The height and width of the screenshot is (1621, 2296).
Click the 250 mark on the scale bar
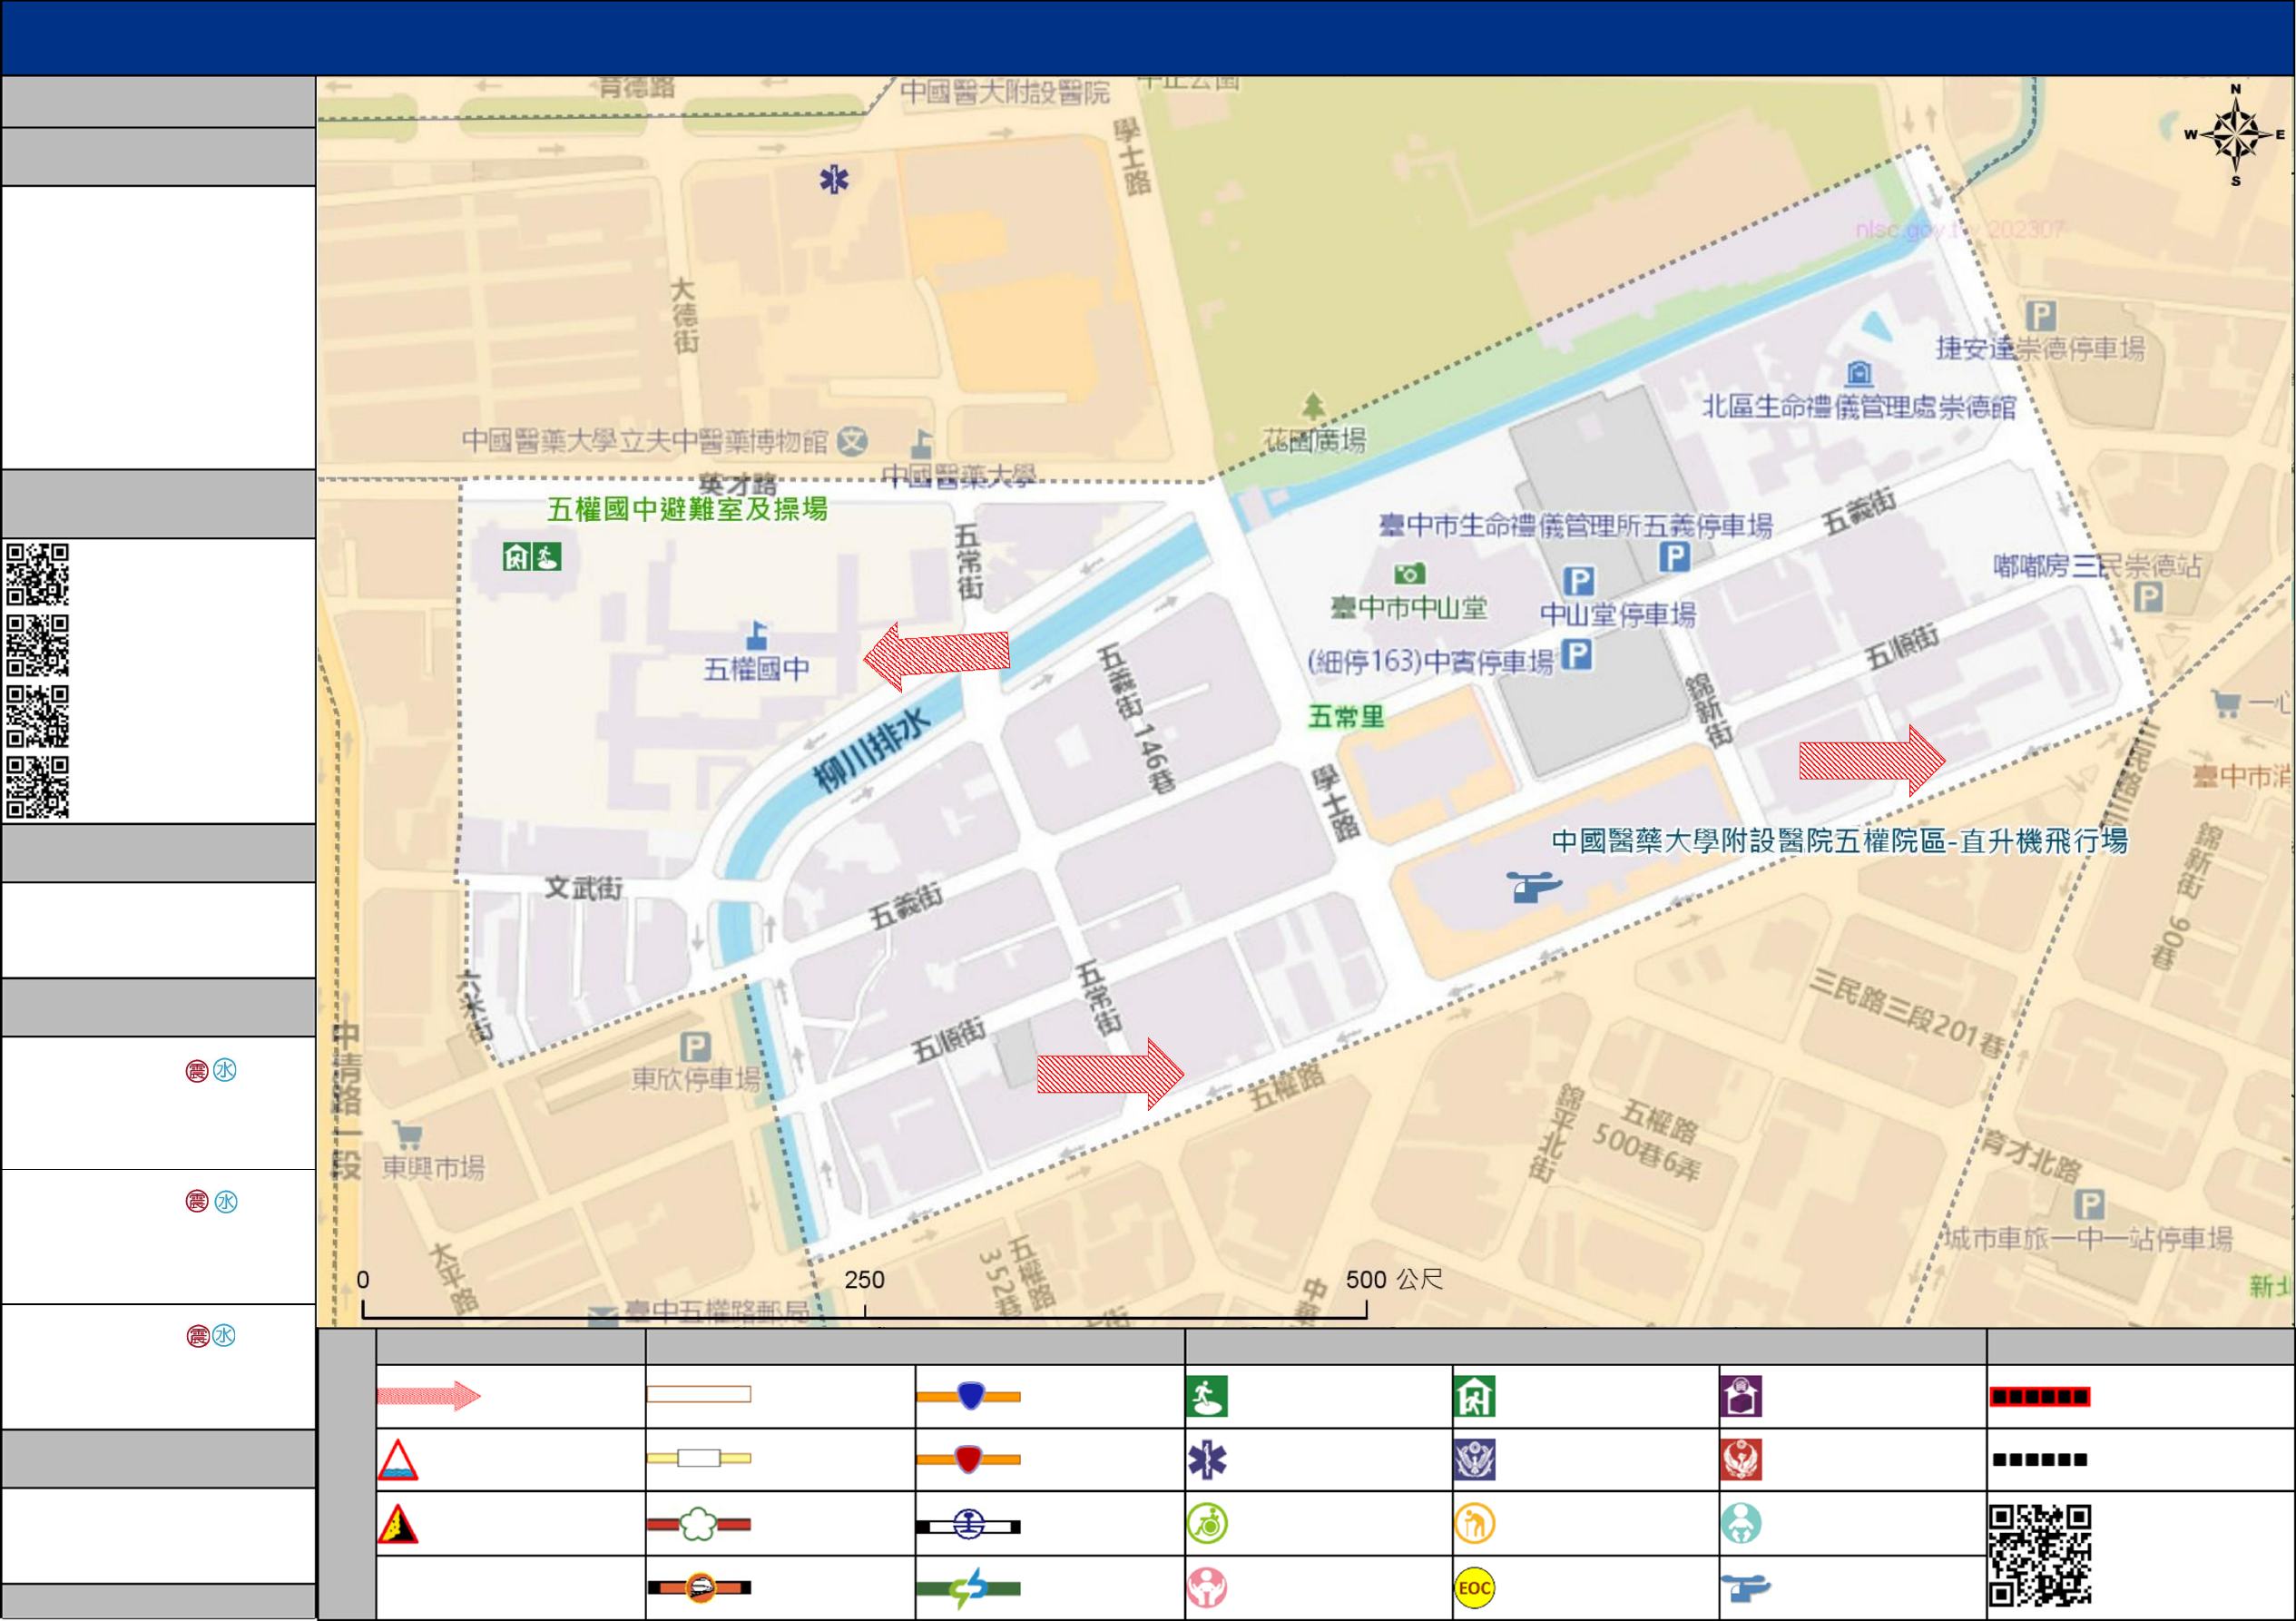click(864, 1281)
